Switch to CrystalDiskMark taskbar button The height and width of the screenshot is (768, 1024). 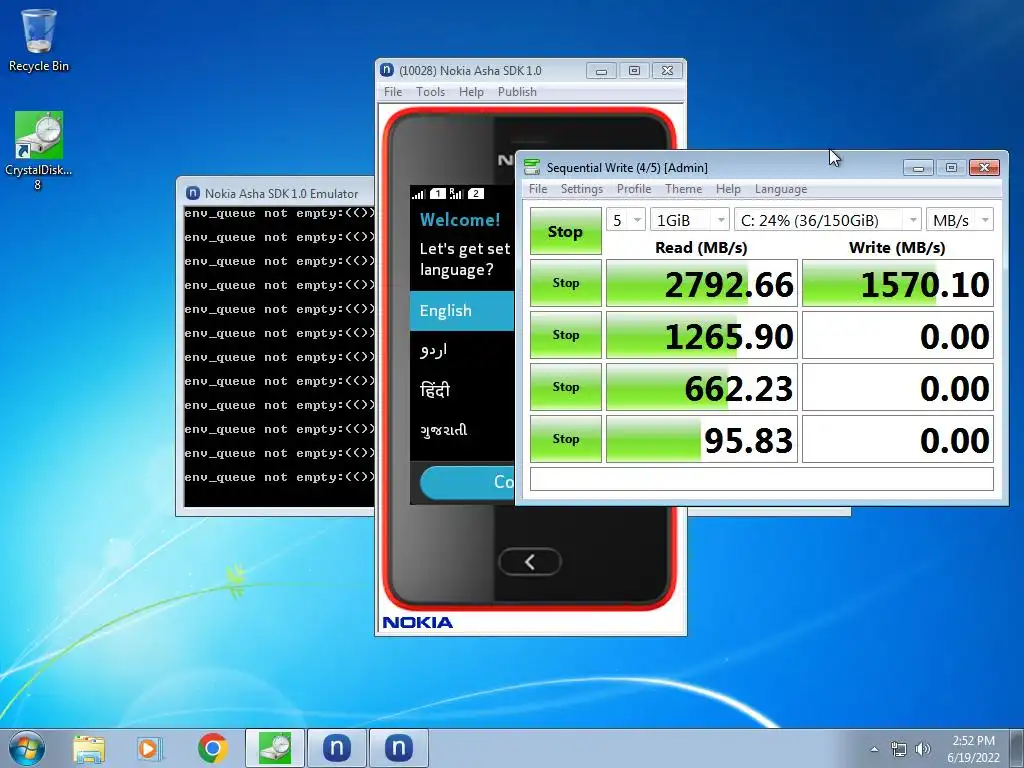click(x=275, y=748)
